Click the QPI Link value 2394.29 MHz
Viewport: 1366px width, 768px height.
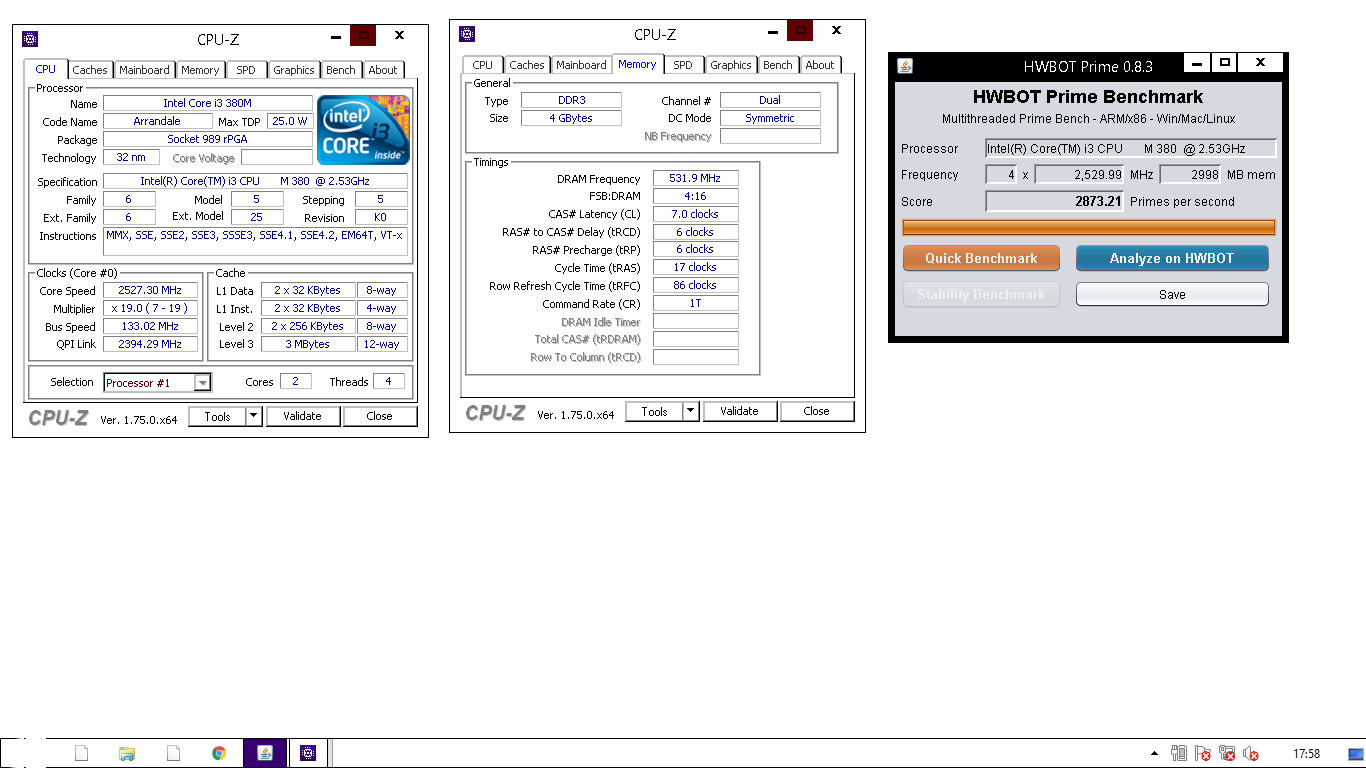pos(150,344)
